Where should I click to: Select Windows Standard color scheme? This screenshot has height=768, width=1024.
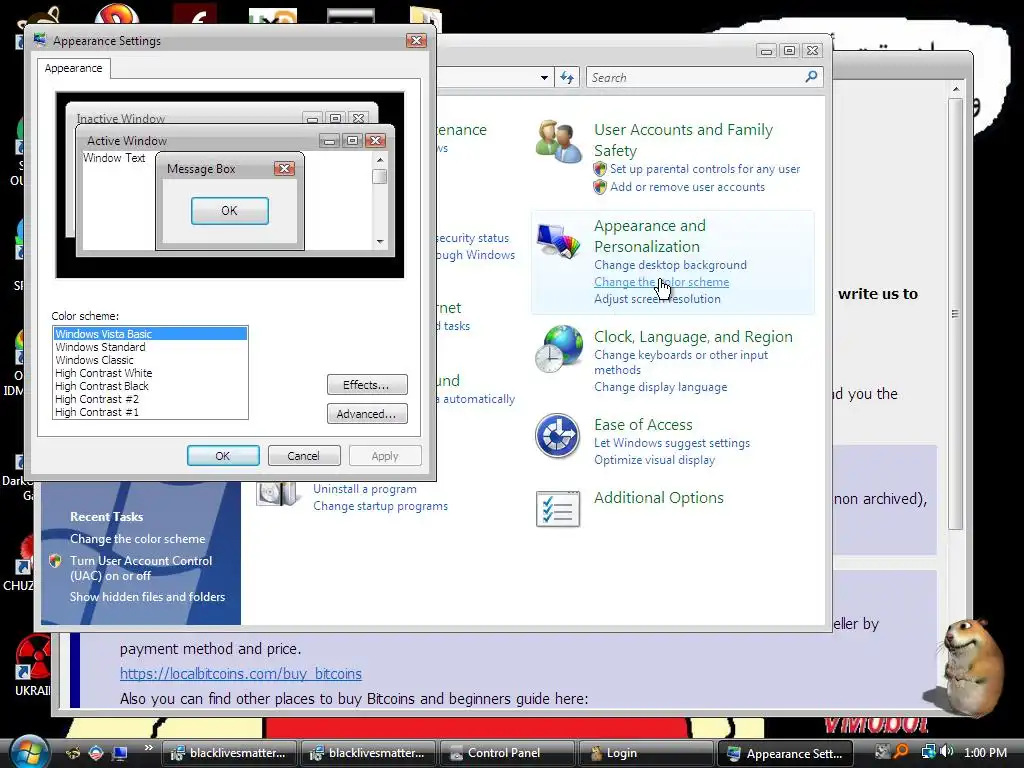101,347
